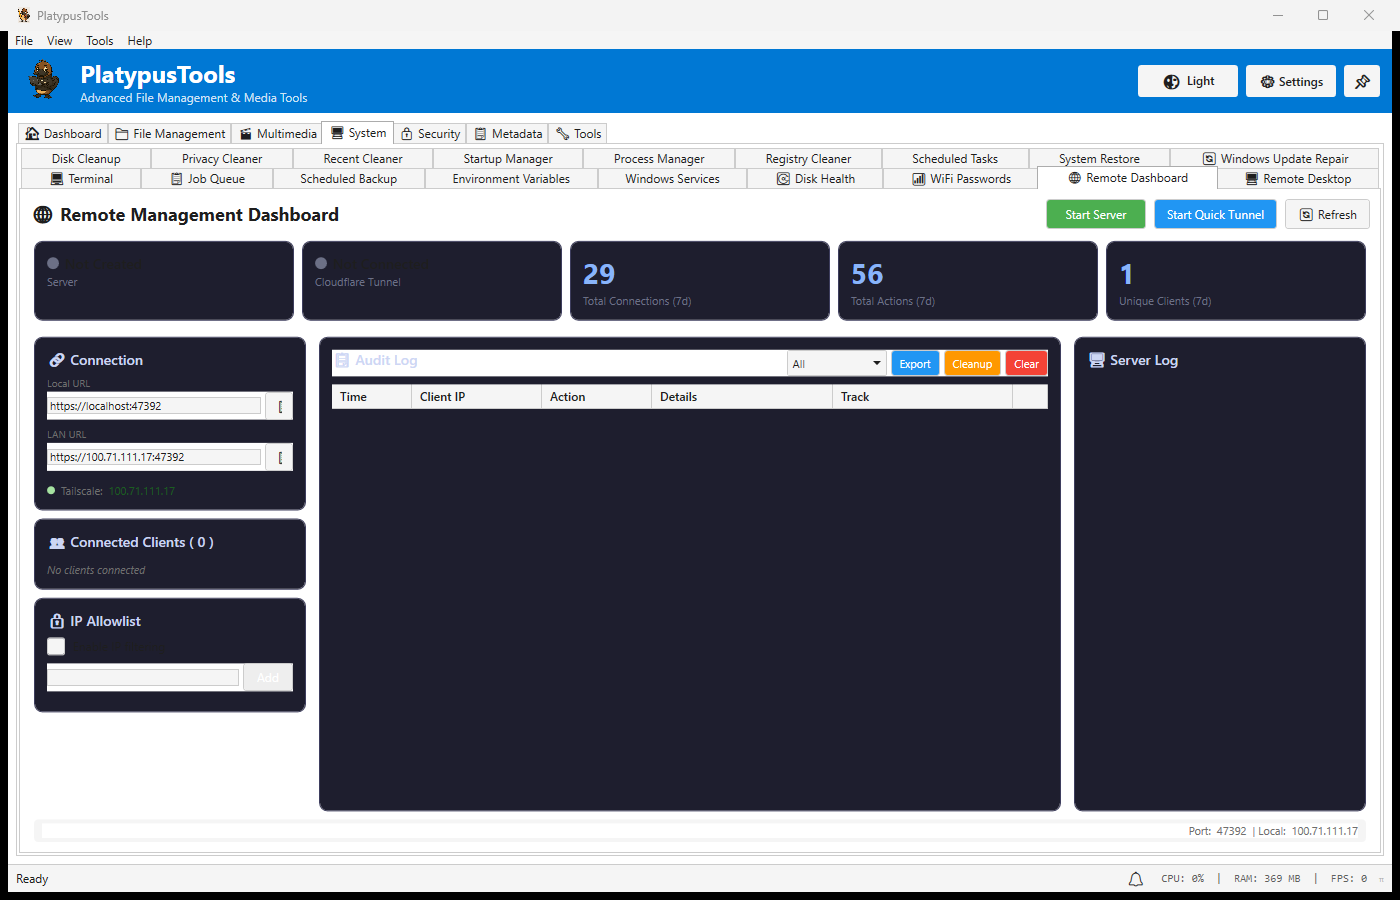
Task: Switch the app theme to Light mode
Action: click(x=1187, y=81)
